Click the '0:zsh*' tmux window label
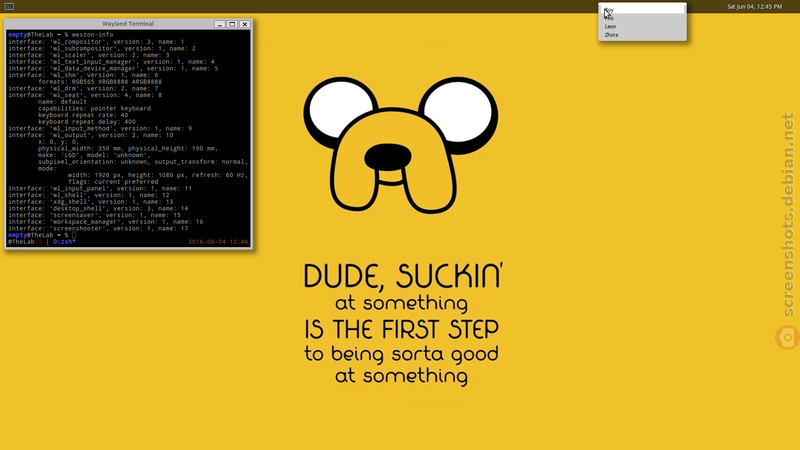800x450 pixels. [x=64, y=241]
